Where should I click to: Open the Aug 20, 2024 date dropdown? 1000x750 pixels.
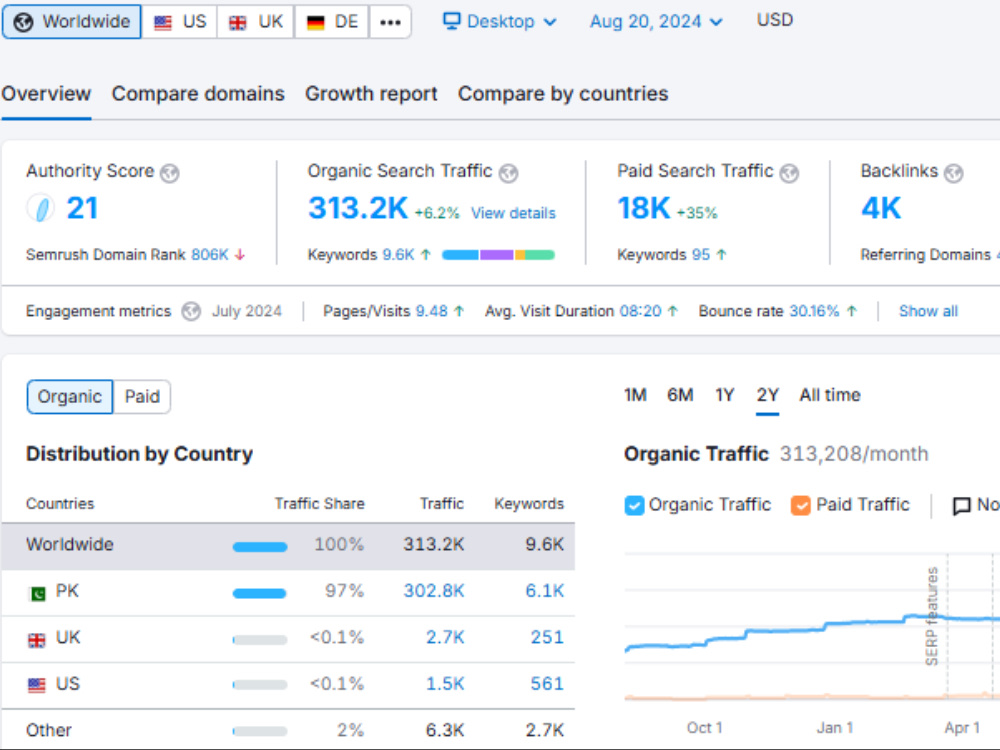(x=656, y=21)
